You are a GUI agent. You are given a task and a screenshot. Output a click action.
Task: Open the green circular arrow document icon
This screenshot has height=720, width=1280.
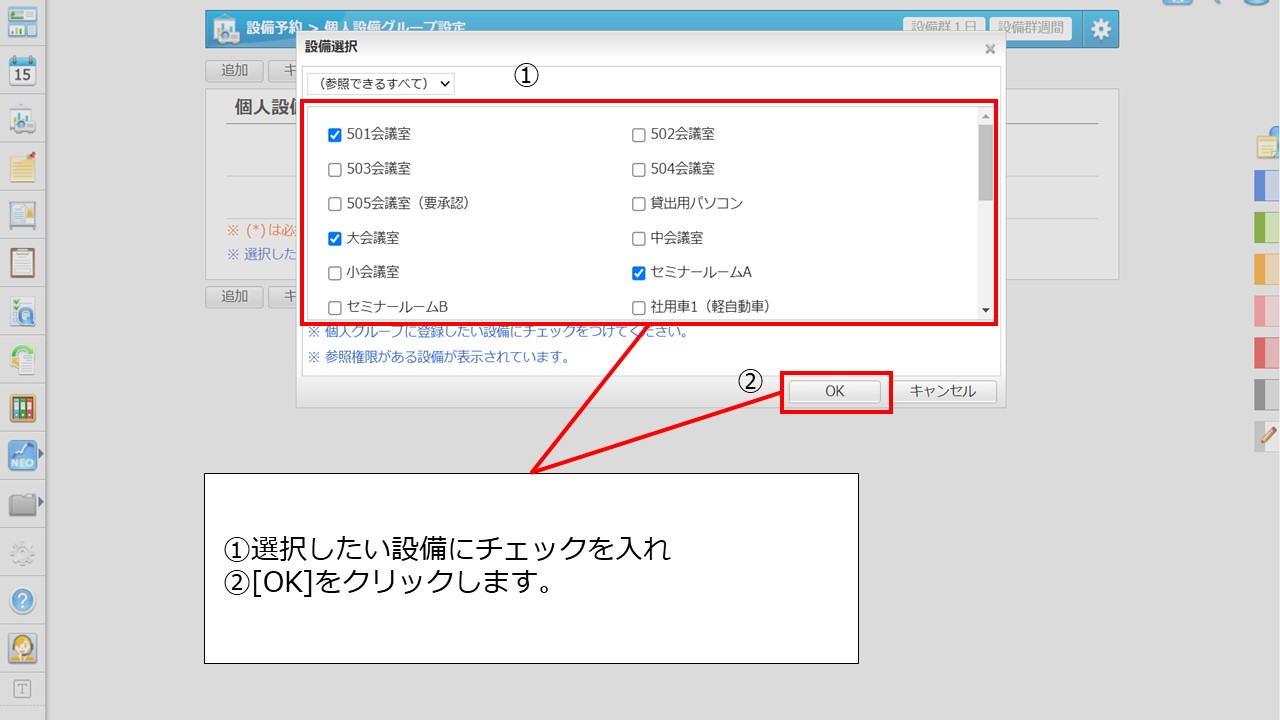tap(22, 359)
